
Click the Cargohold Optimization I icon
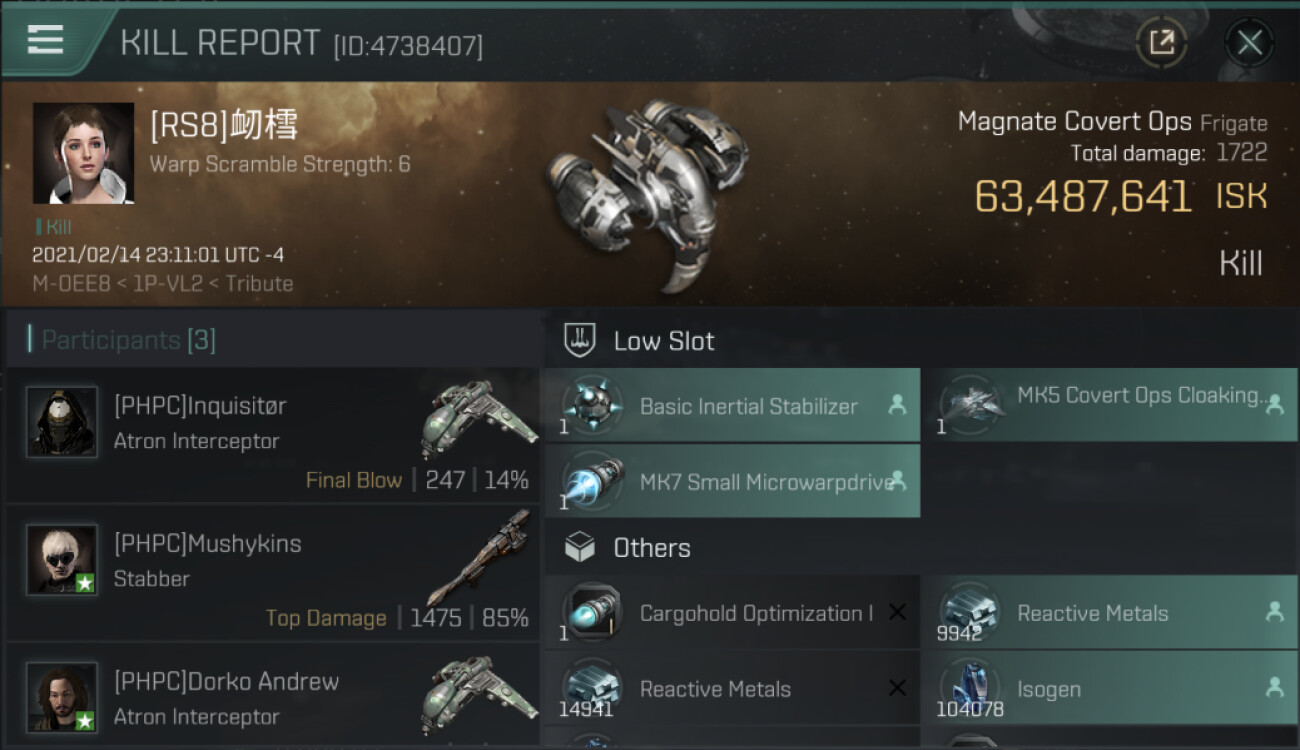pyautogui.click(x=592, y=612)
